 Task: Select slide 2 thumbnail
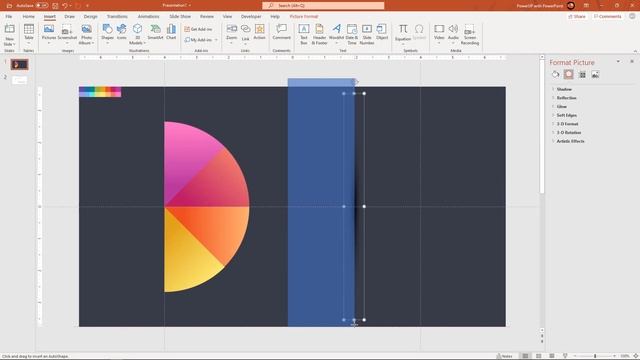pos(20,80)
